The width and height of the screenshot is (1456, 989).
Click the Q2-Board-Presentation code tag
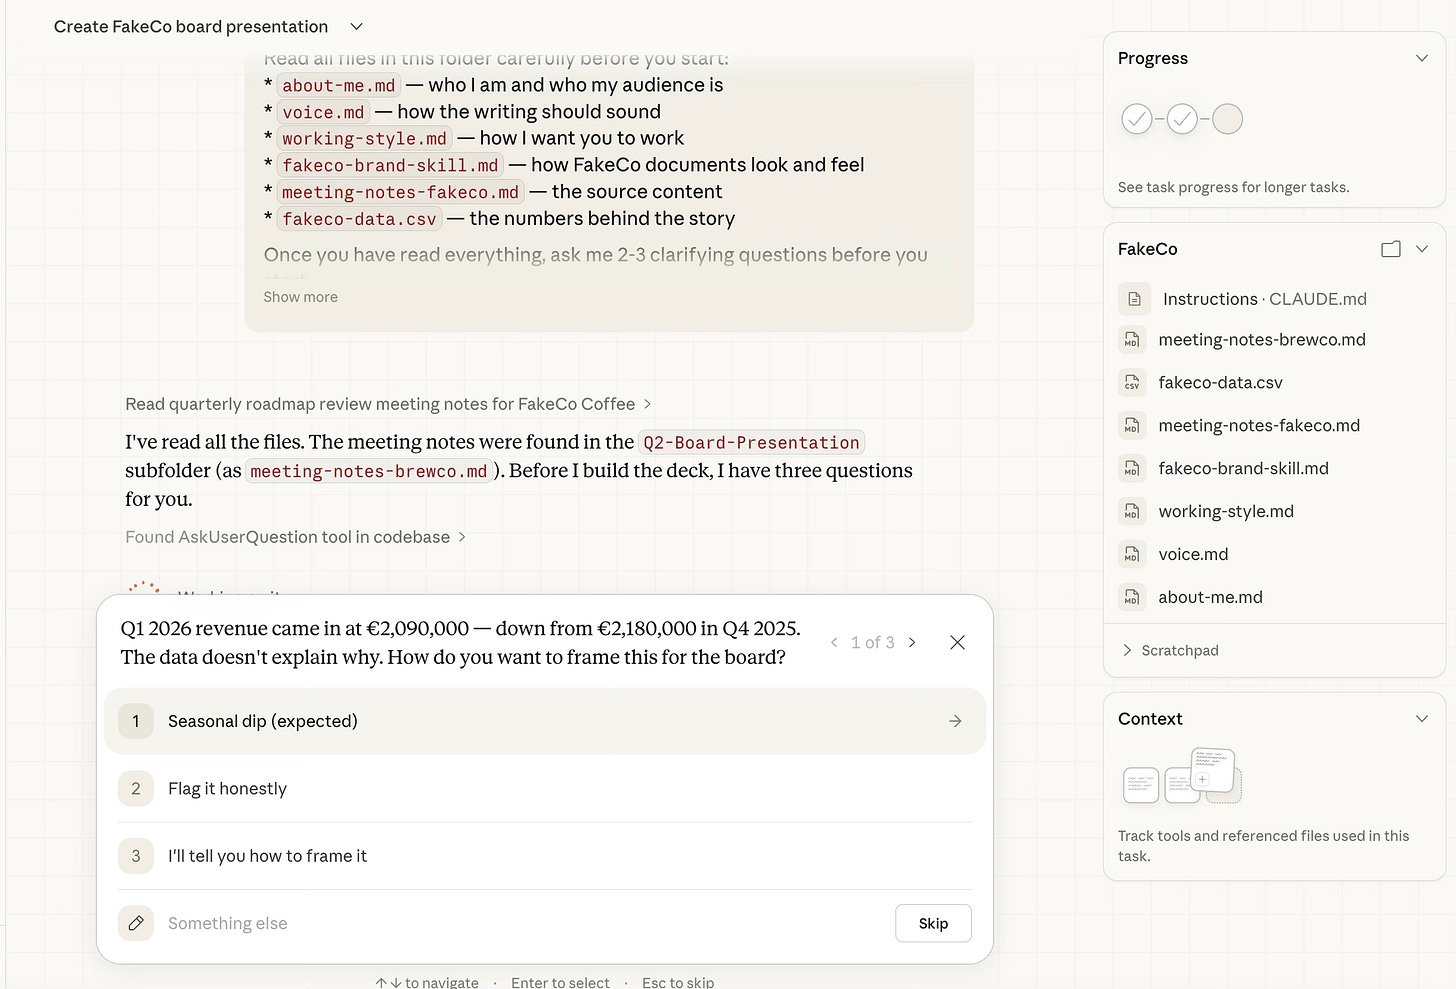point(751,442)
